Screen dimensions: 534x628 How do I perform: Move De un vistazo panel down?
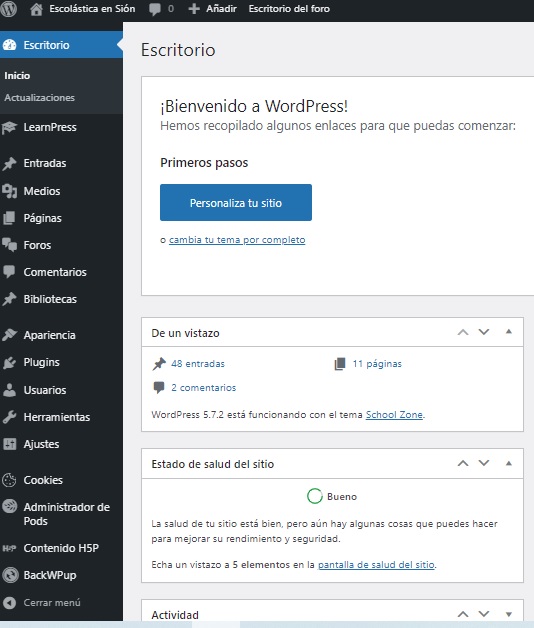[x=484, y=332]
